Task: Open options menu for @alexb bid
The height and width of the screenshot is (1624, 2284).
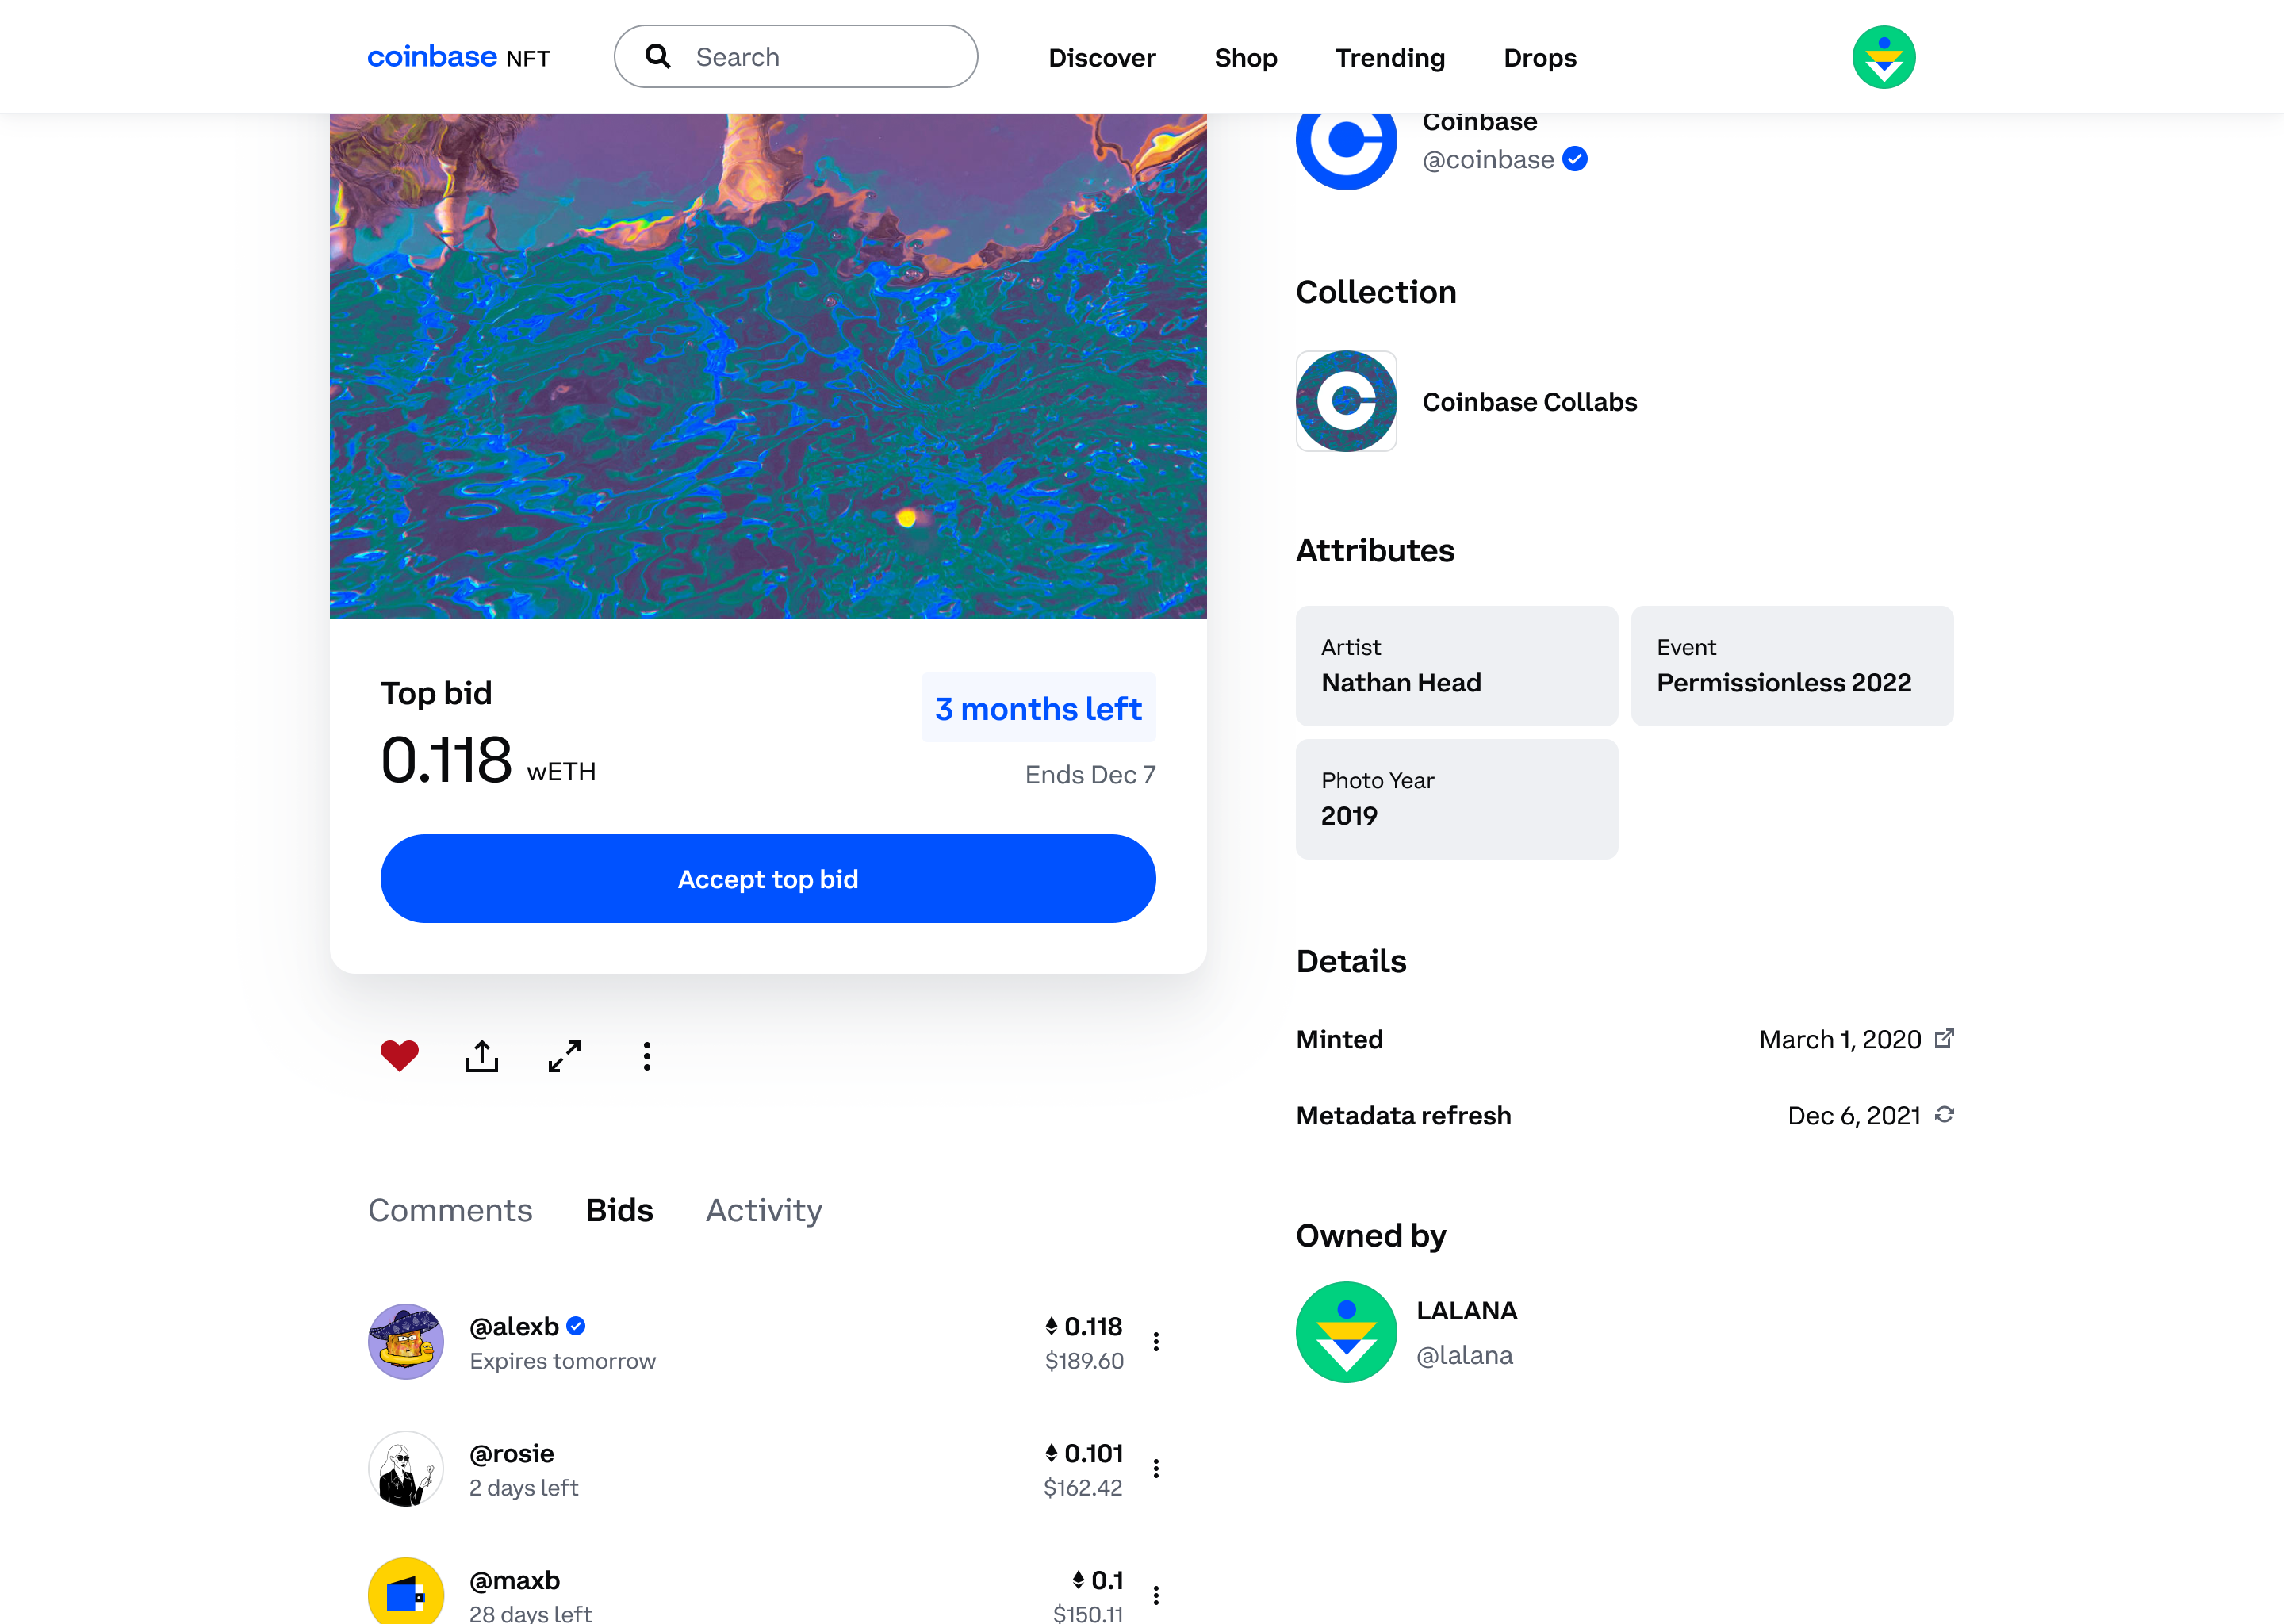Action: pos(1156,1342)
